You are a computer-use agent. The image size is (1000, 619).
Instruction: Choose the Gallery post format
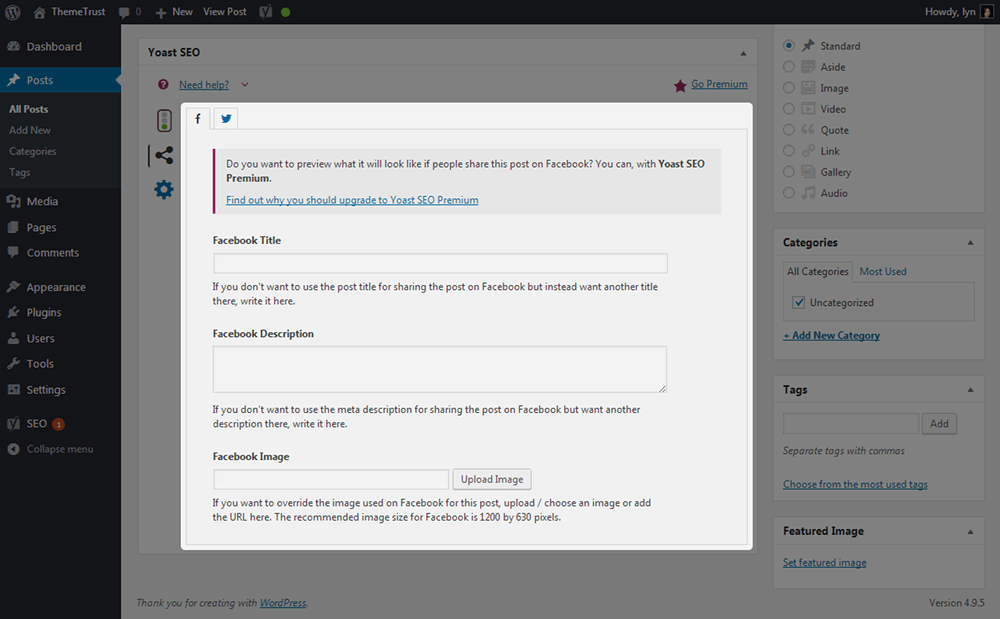coord(789,172)
